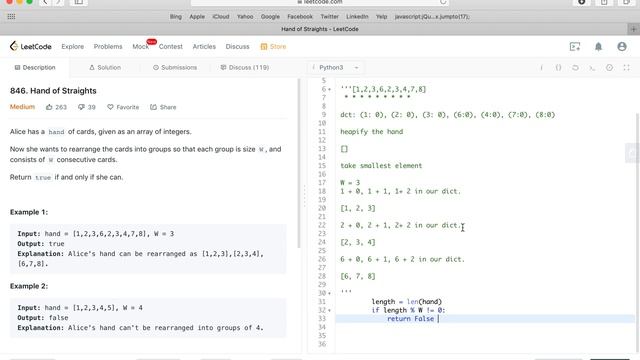
Task: Reload the page in the address bar
Action: (x=443, y=2)
